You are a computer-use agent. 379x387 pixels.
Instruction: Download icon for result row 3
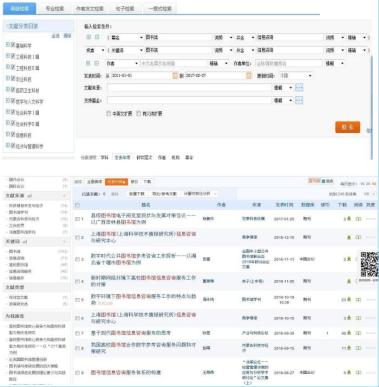[349, 259]
